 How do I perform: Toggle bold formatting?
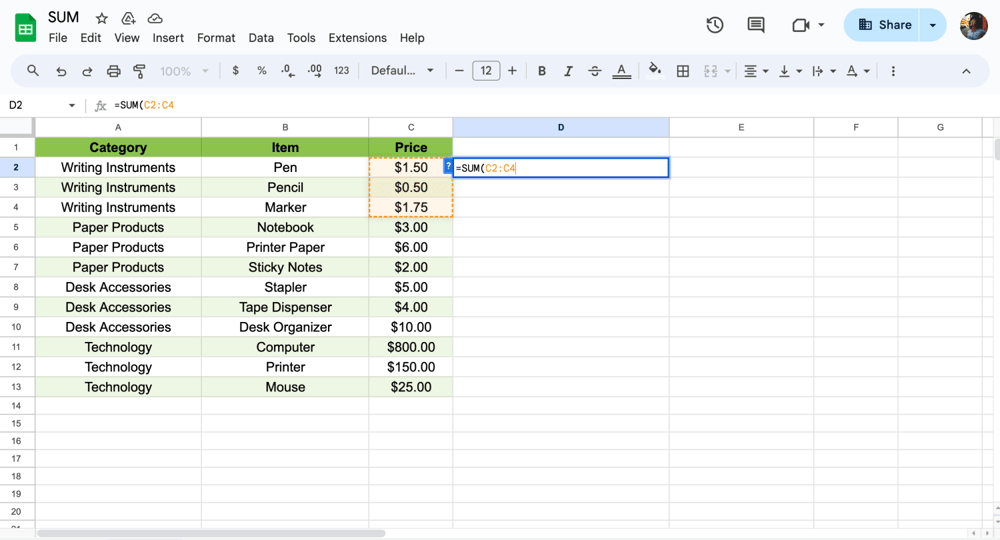[x=542, y=71]
